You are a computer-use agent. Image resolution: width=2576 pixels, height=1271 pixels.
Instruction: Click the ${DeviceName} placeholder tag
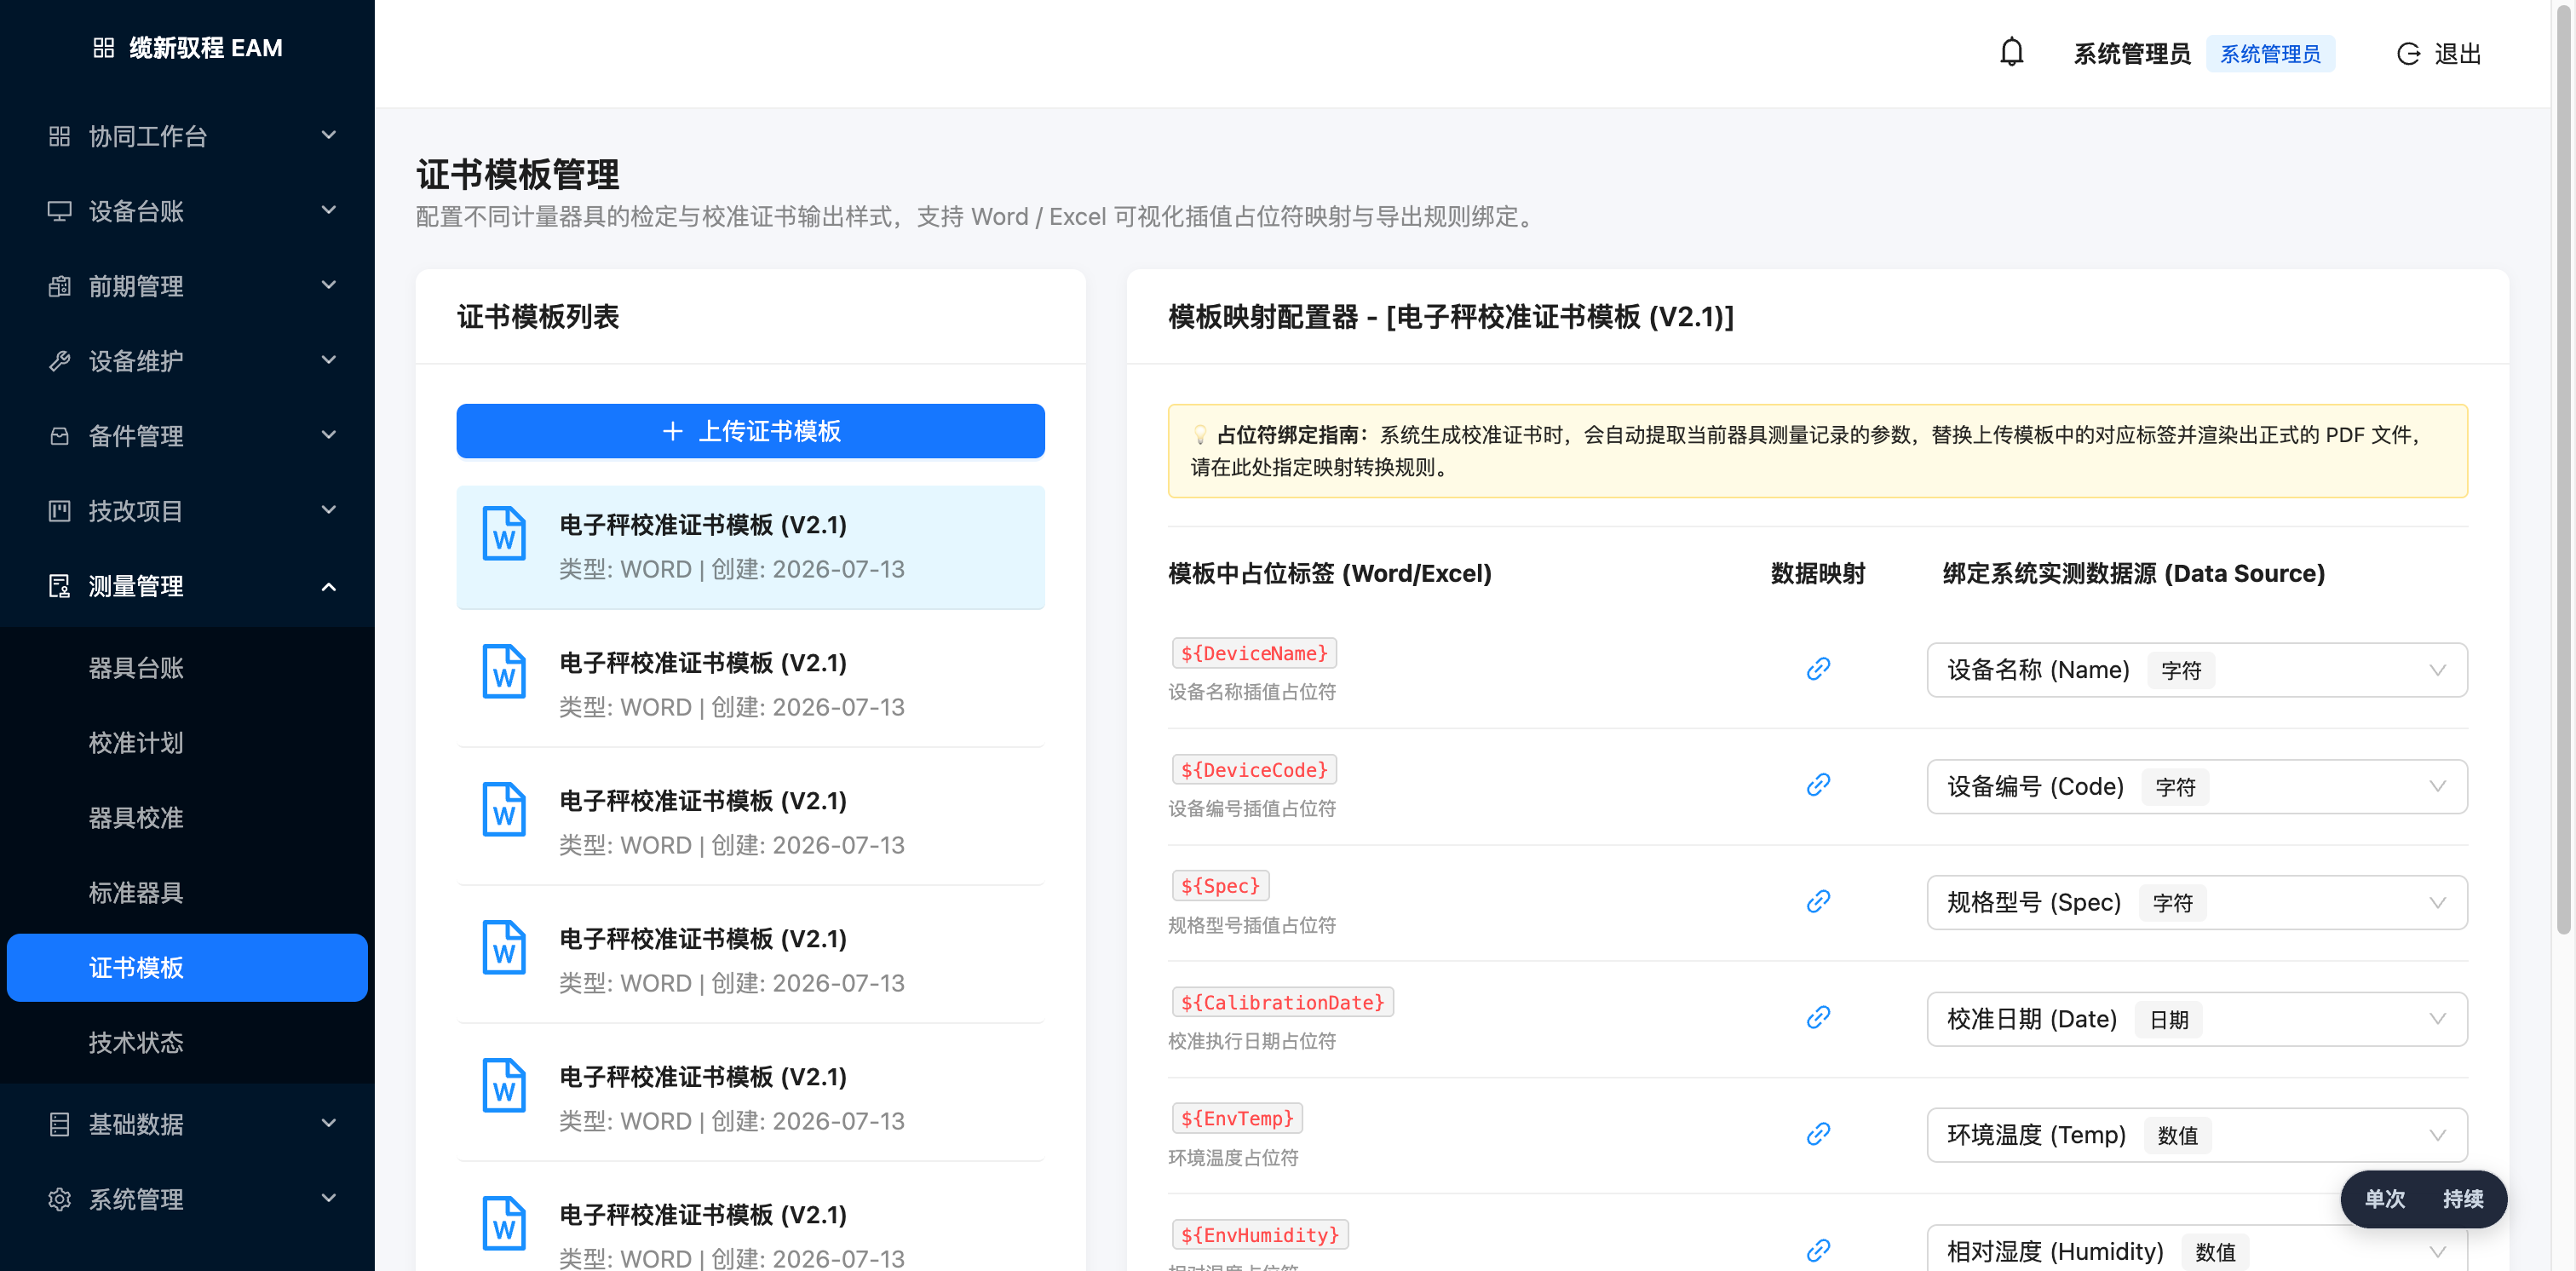(1254, 653)
